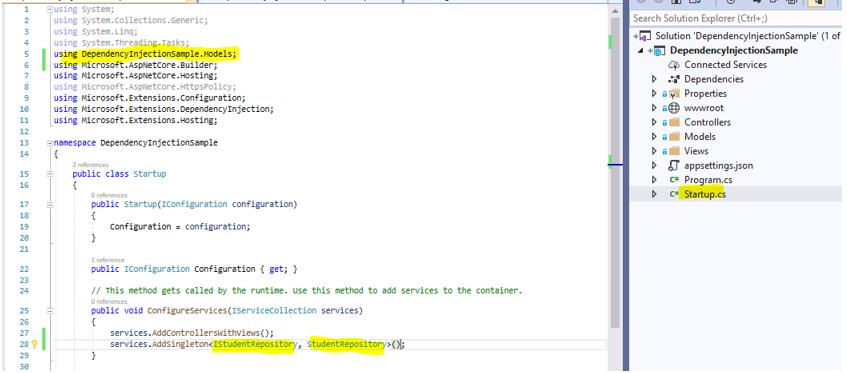Click the appsettings.json file icon
The width and height of the screenshot is (847, 373).
(x=674, y=165)
